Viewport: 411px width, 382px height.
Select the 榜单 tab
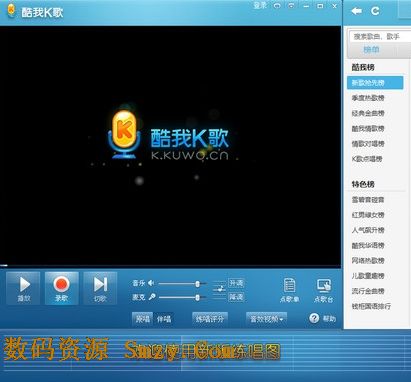click(371, 49)
